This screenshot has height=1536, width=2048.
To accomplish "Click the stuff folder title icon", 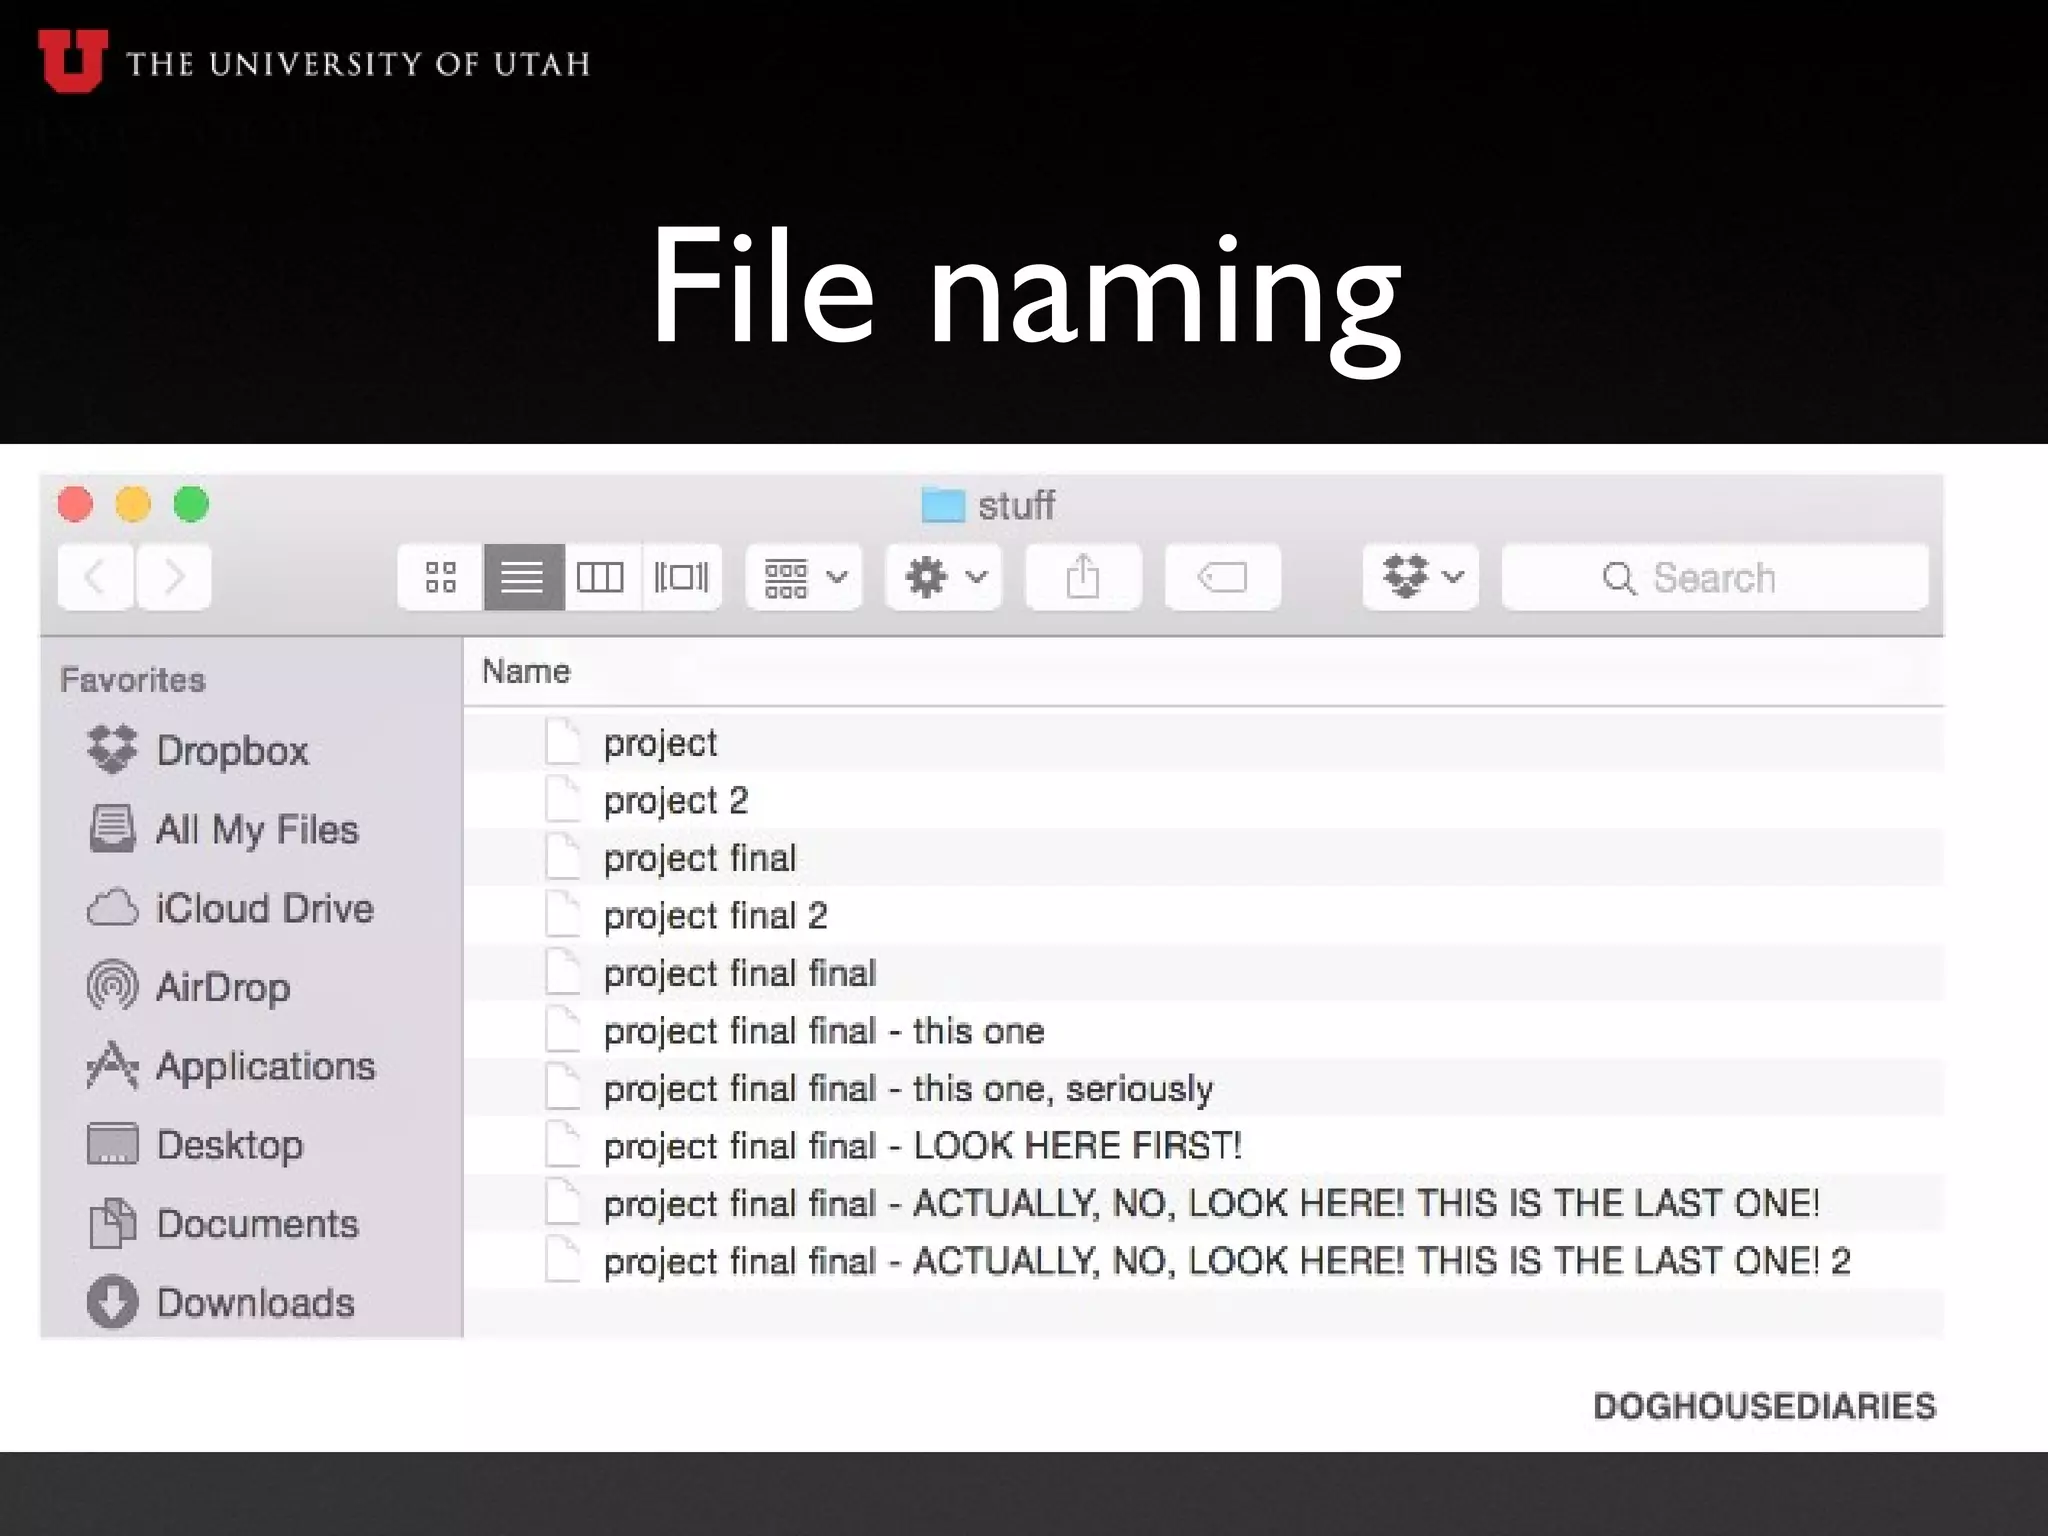I will (x=943, y=505).
